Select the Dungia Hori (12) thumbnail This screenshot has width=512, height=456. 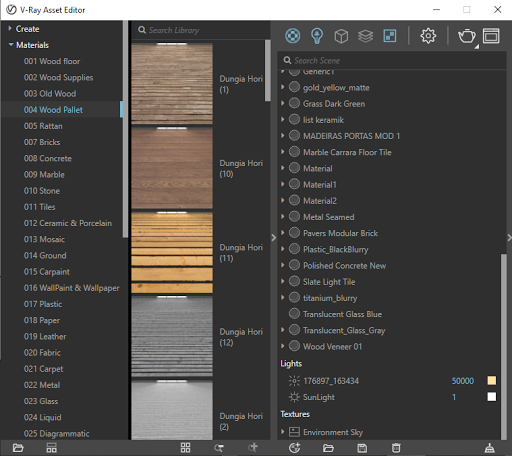172,337
